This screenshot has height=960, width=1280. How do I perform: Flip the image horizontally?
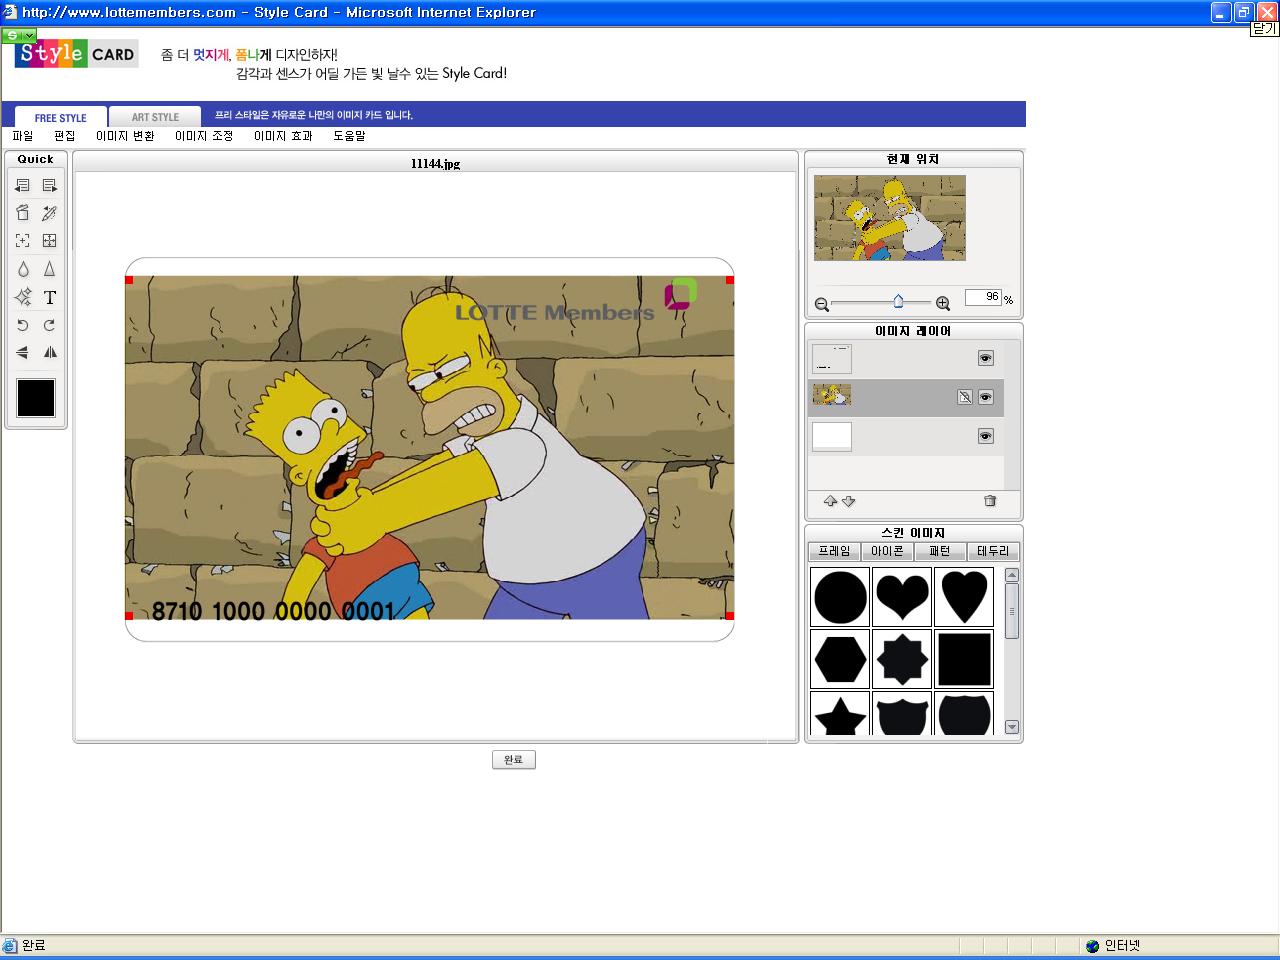(x=49, y=352)
